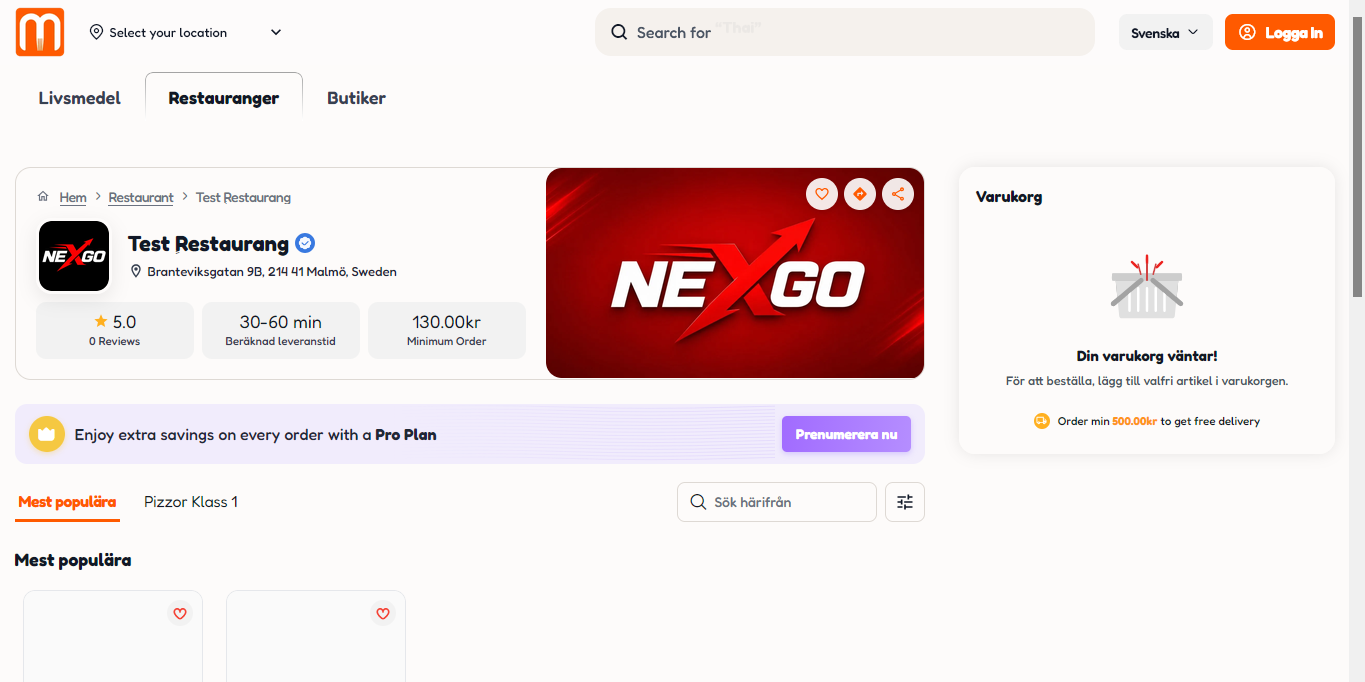Click the share icon on banner
Image resolution: width=1365 pixels, height=682 pixels.
tap(898, 194)
